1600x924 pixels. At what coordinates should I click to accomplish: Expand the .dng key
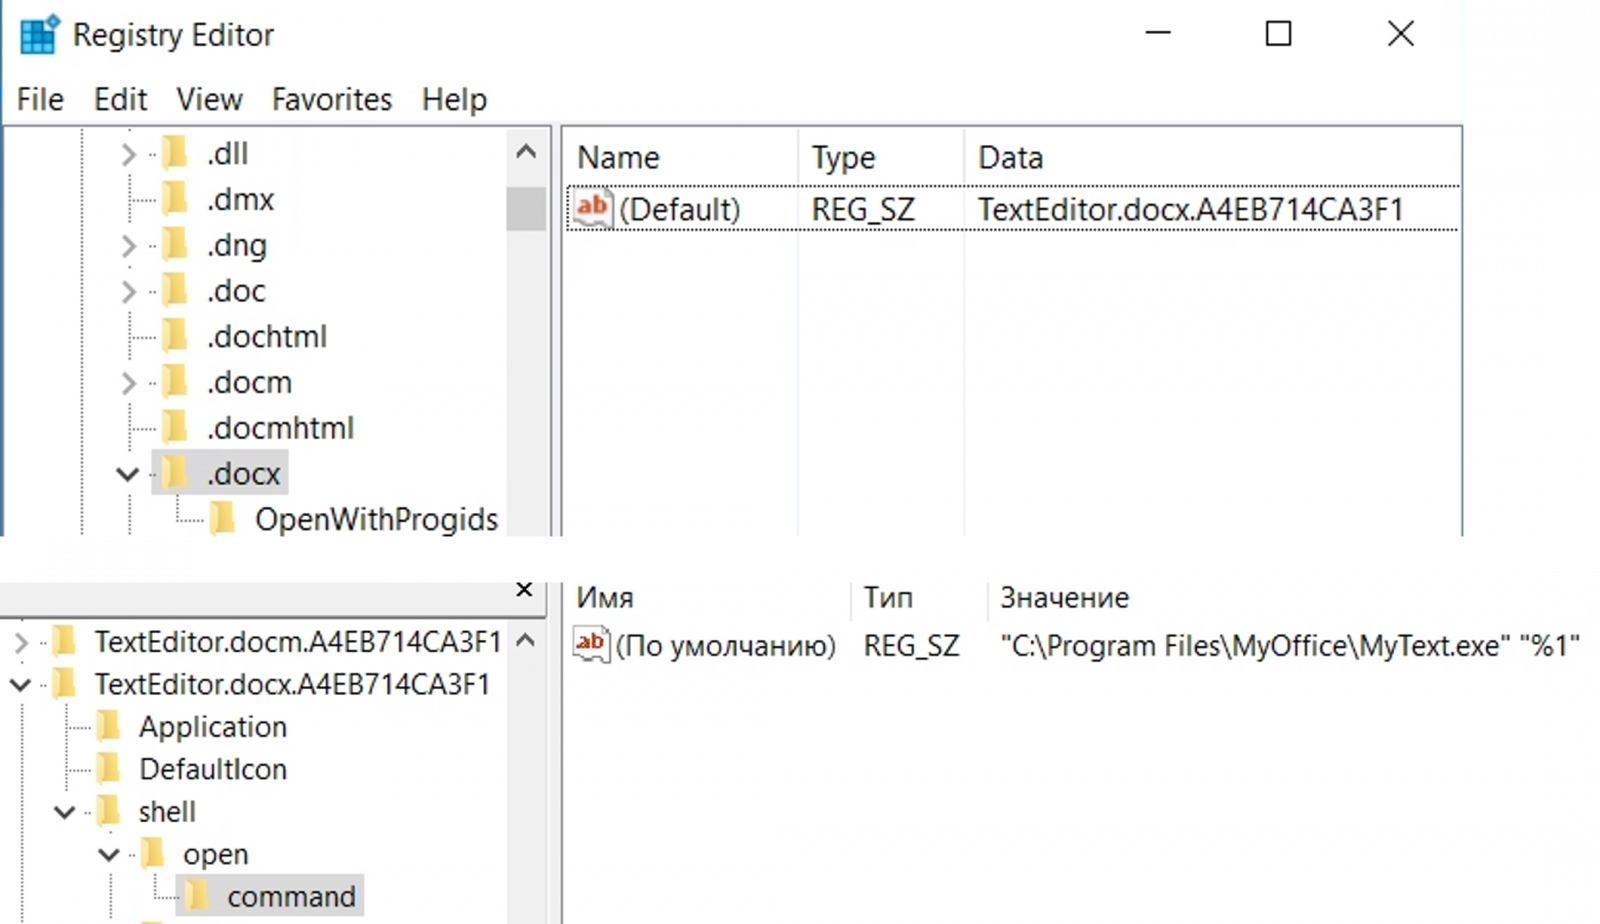tap(126, 245)
